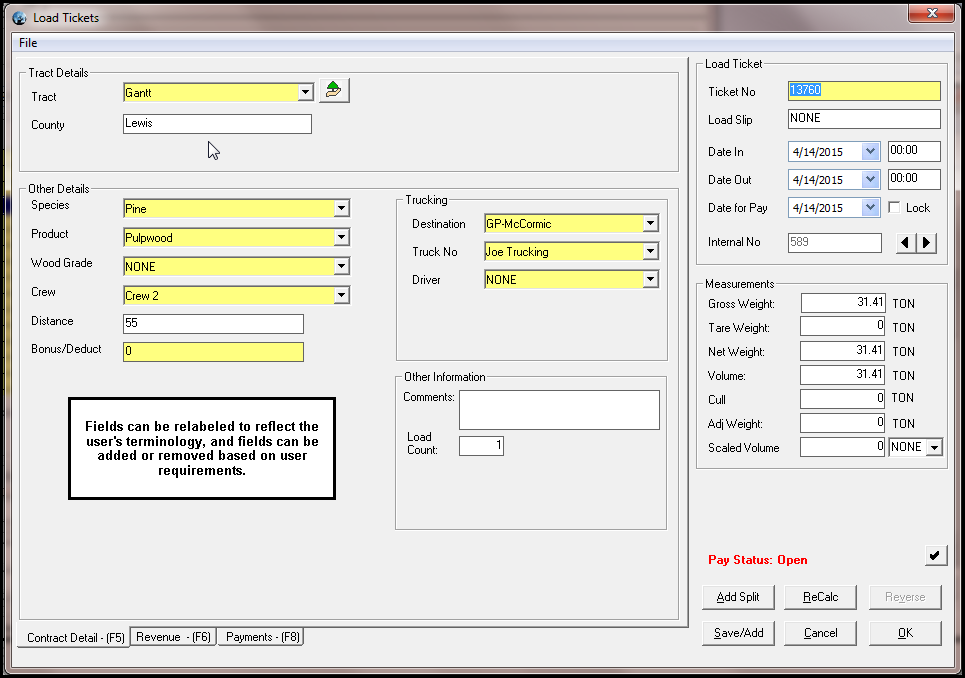Open the File menu
Screen dimensions: 965x678
tap(28, 42)
